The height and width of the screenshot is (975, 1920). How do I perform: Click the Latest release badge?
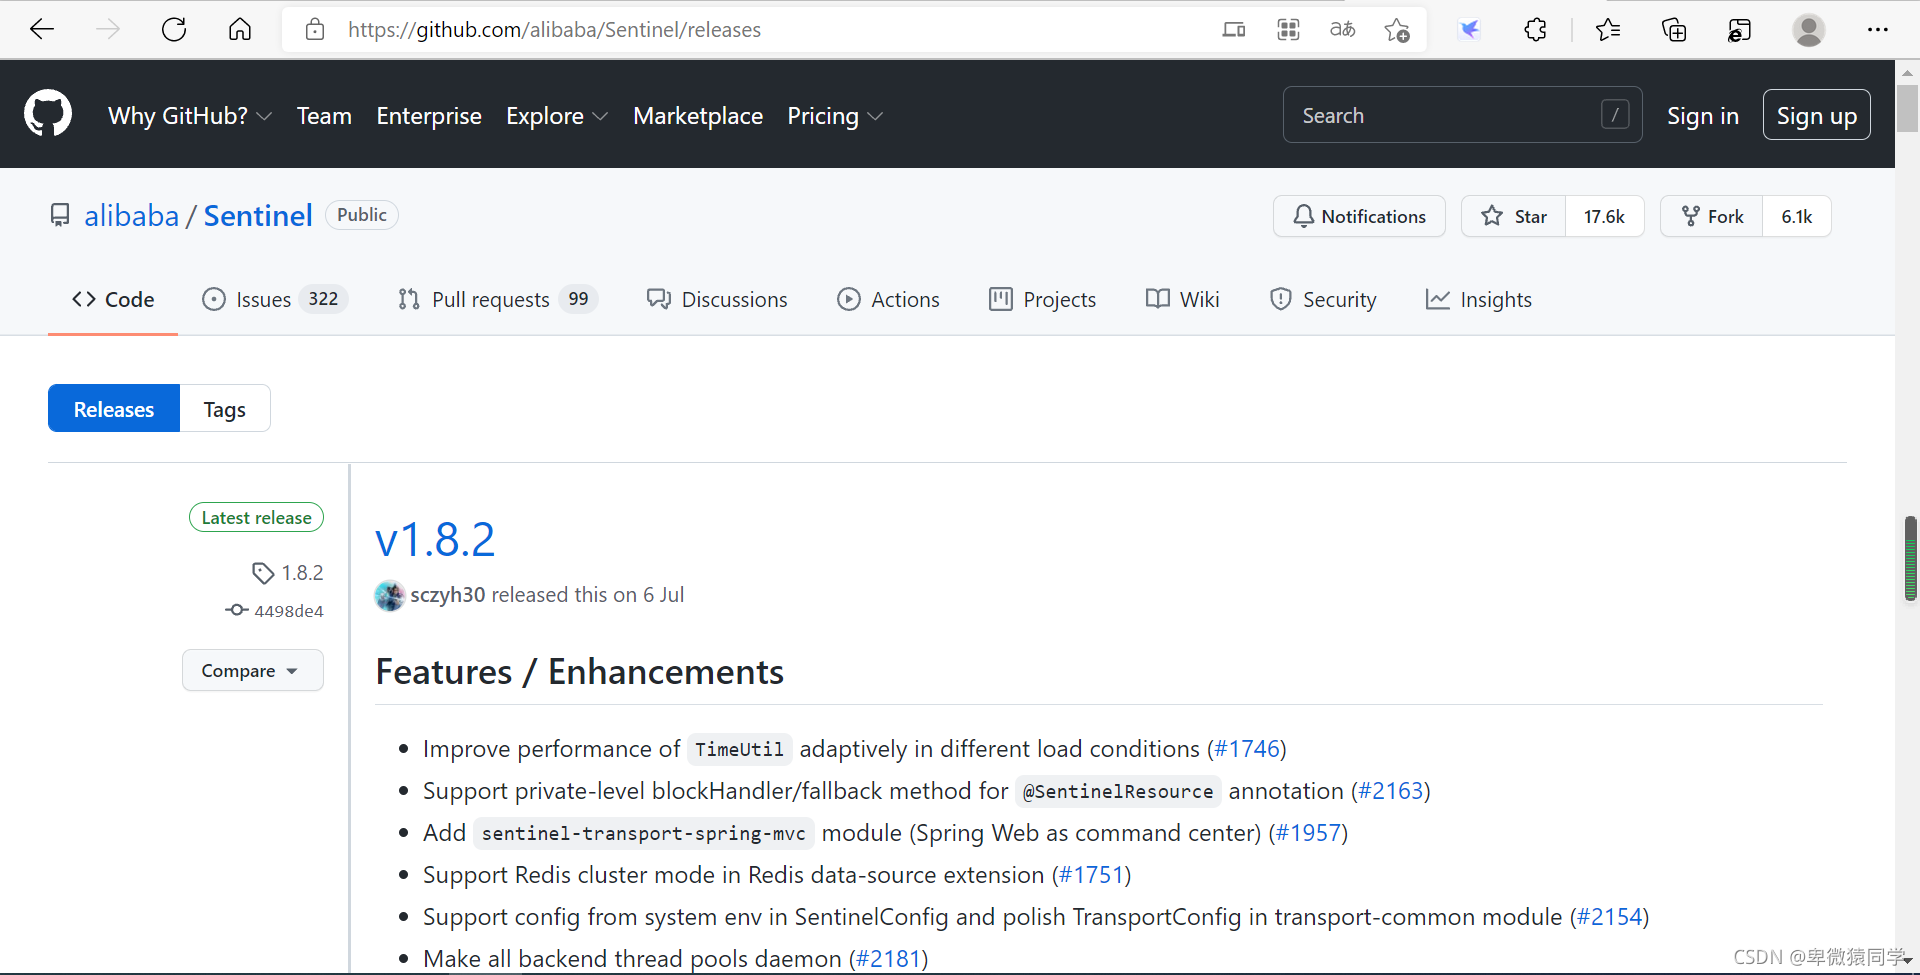(x=256, y=517)
